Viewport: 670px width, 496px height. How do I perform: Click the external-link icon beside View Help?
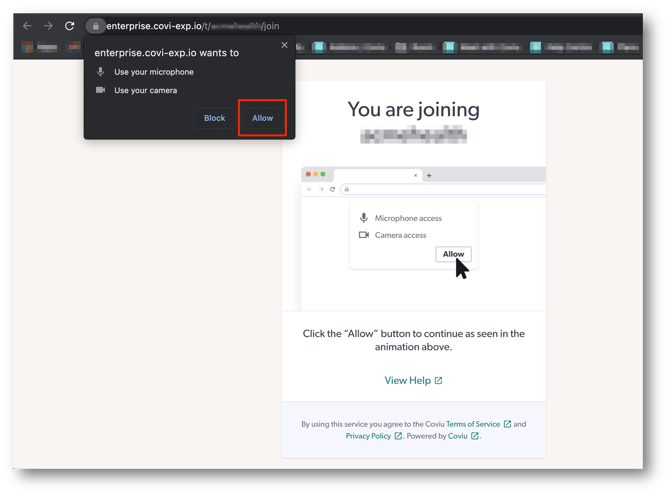438,380
